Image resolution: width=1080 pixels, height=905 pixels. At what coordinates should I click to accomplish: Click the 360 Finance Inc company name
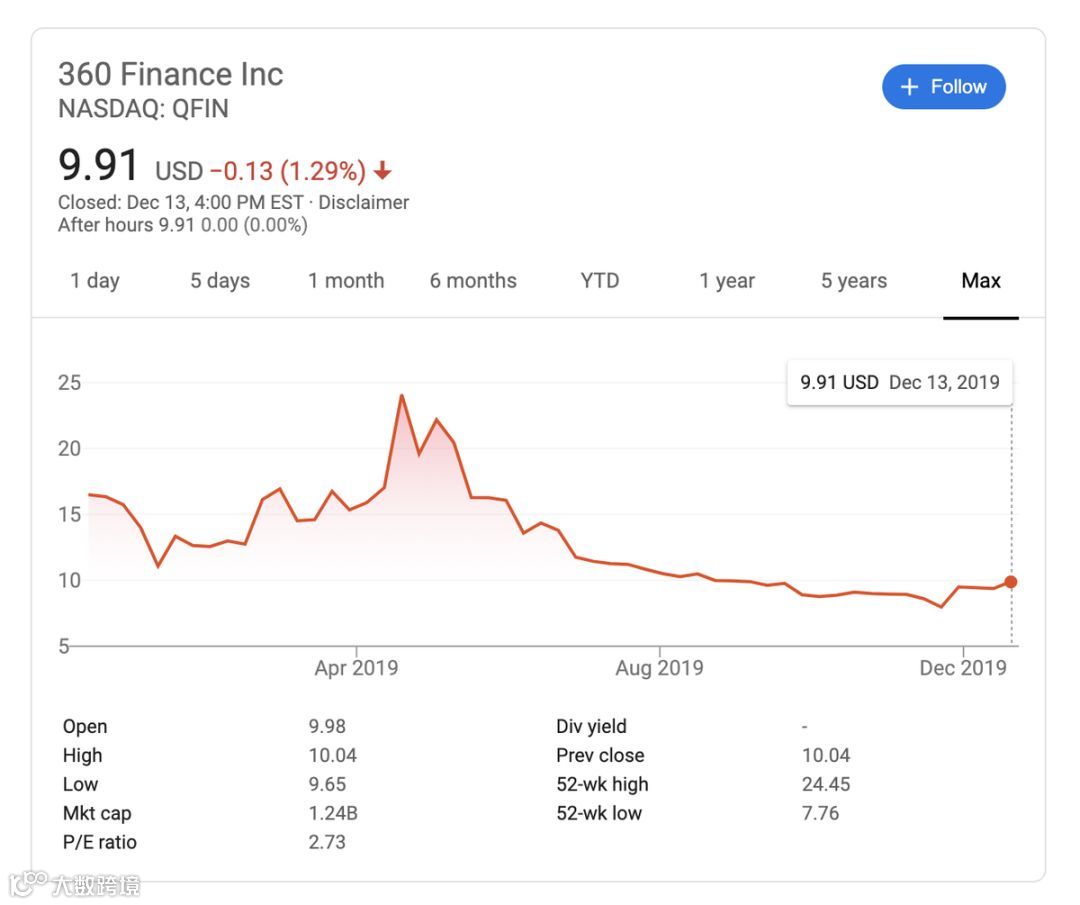(x=169, y=74)
